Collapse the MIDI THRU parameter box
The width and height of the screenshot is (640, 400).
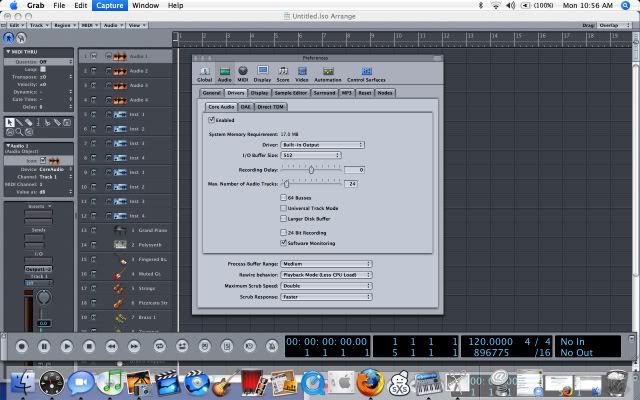(8, 52)
